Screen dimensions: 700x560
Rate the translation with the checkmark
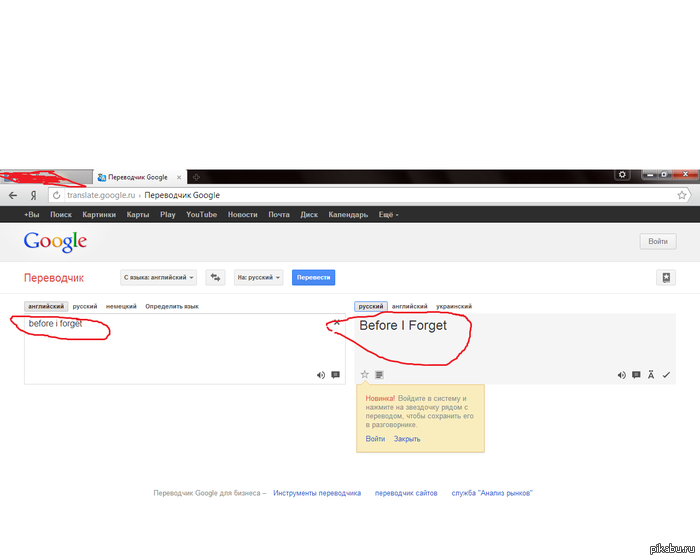[666, 375]
